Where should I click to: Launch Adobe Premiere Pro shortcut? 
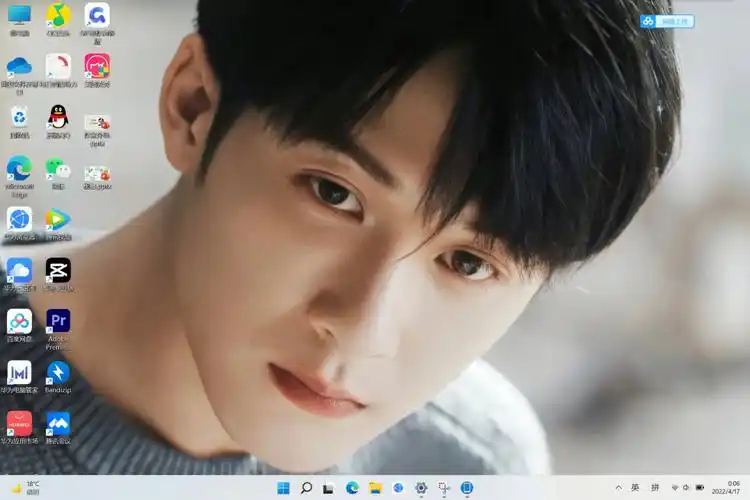pos(58,321)
